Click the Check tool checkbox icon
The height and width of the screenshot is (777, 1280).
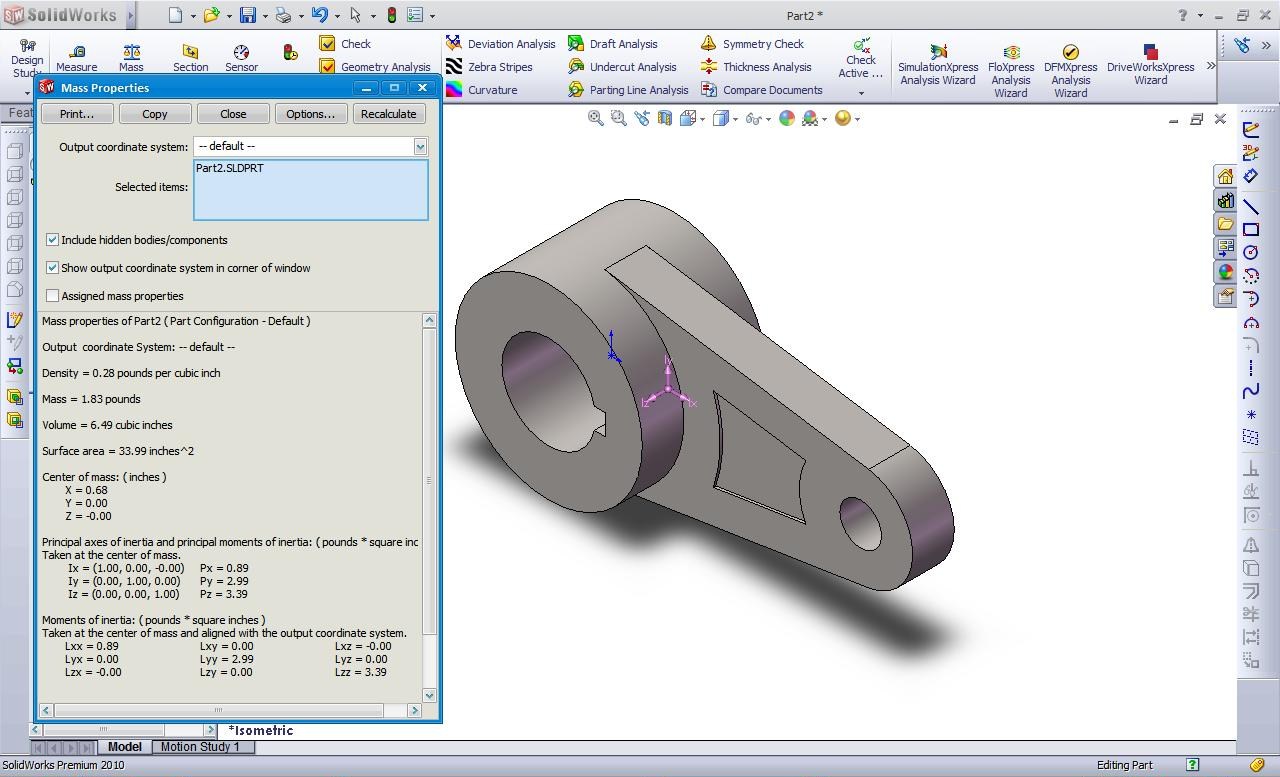[x=327, y=43]
